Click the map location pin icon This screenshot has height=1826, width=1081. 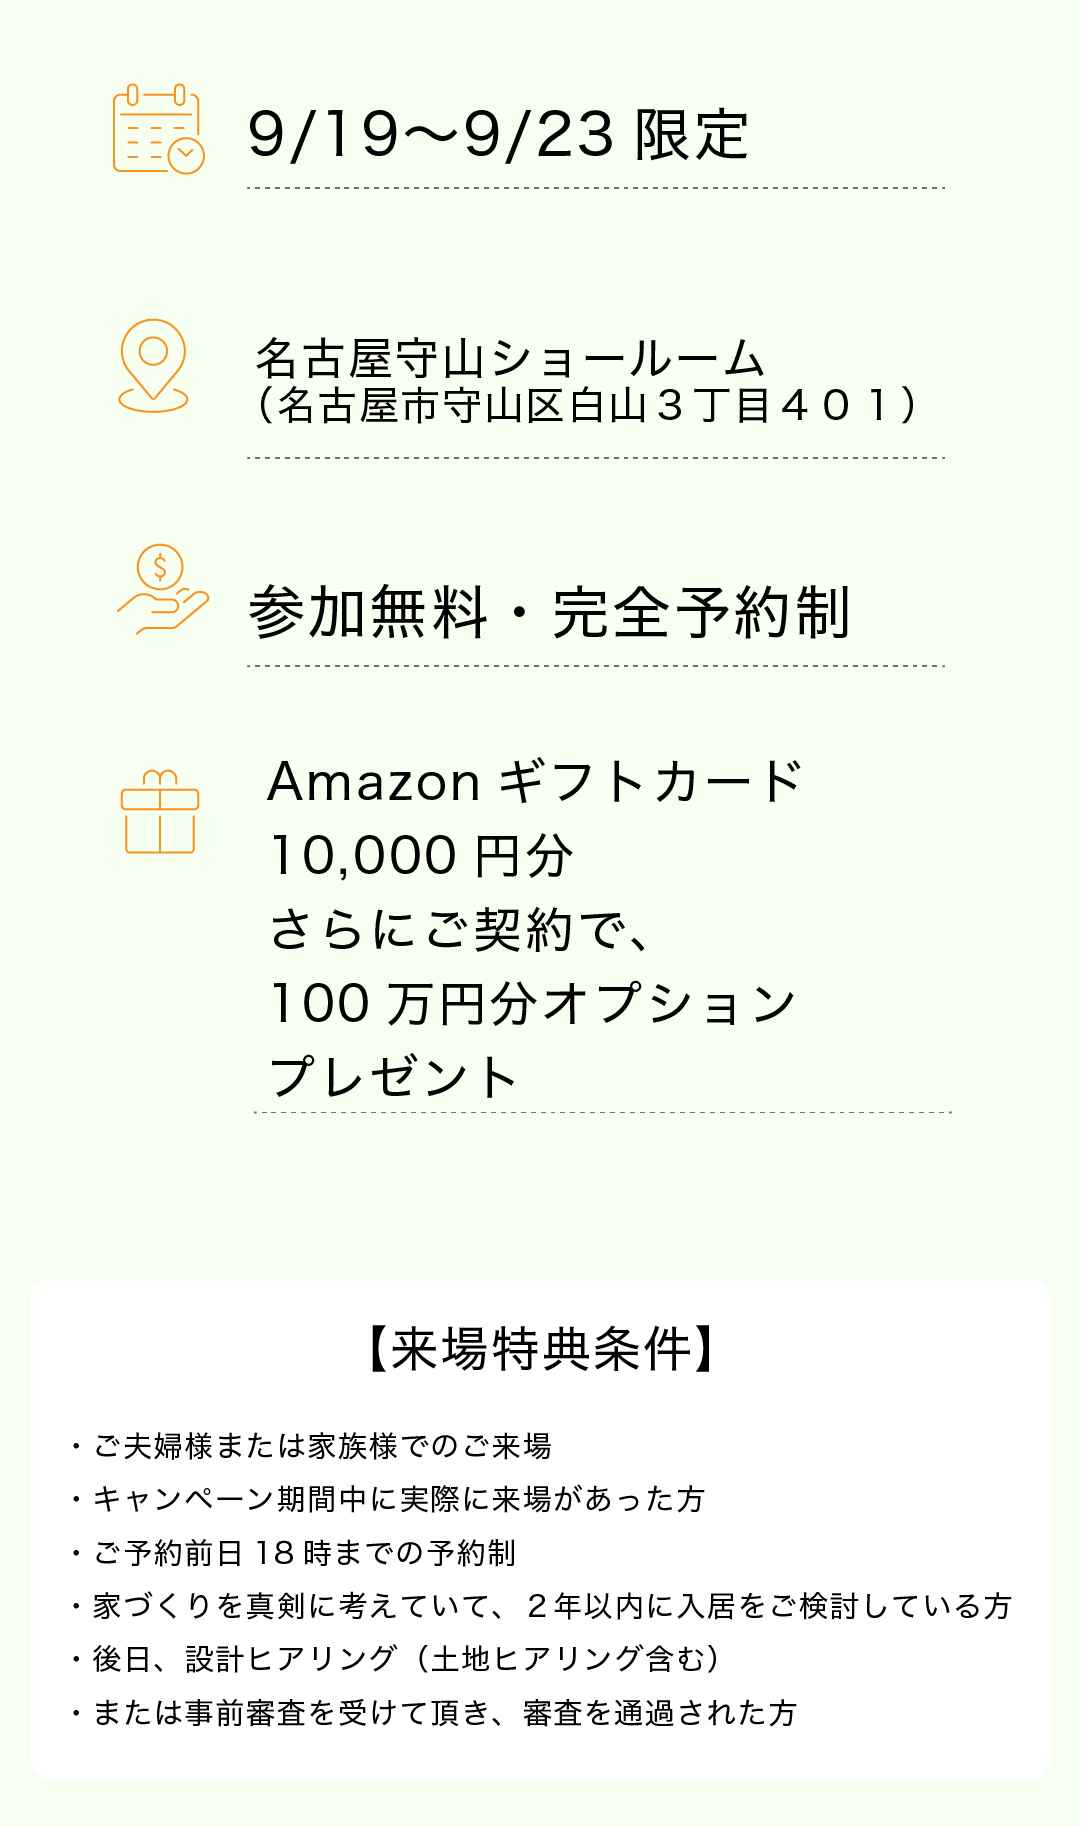pyautogui.click(x=153, y=366)
